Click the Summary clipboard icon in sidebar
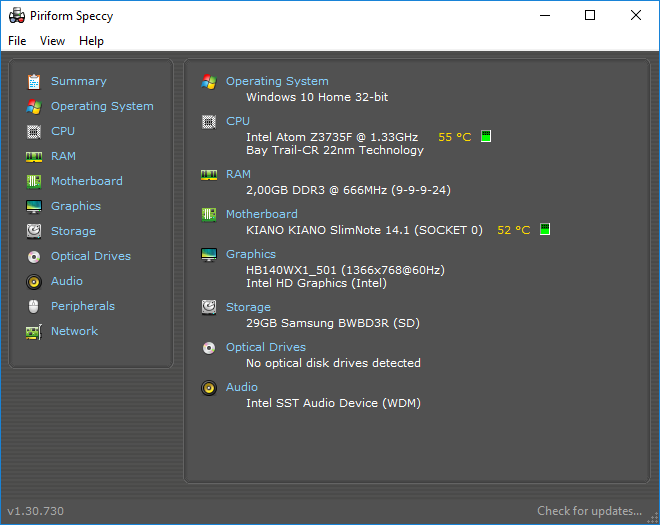660x525 pixels. pos(34,82)
